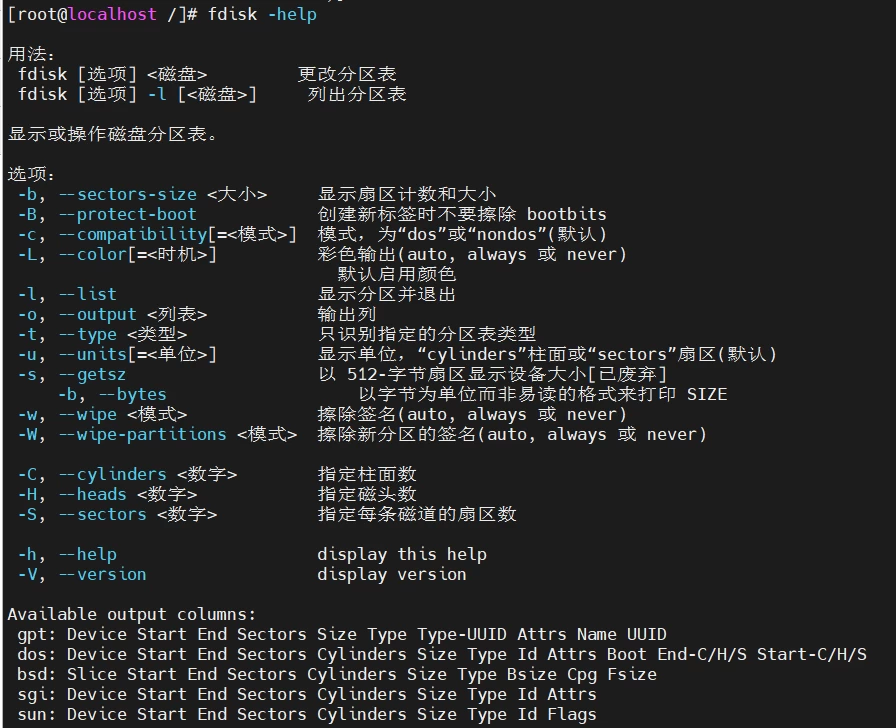The image size is (896, 728).
Task: Click the localhost hostname in the prompt
Action: (x=112, y=14)
